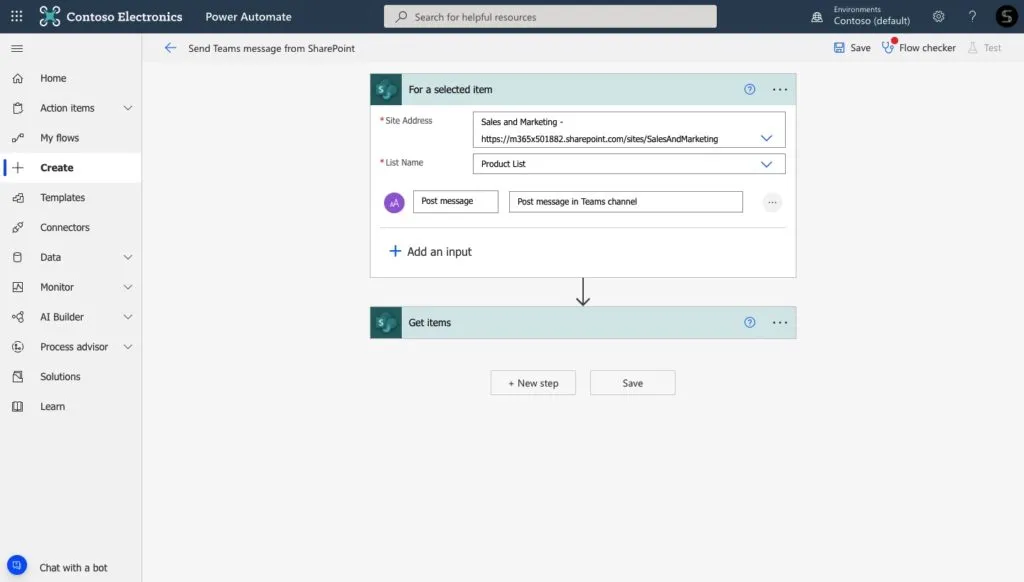Click the My flows icon
This screenshot has width=1024, height=582.
pos(18,138)
